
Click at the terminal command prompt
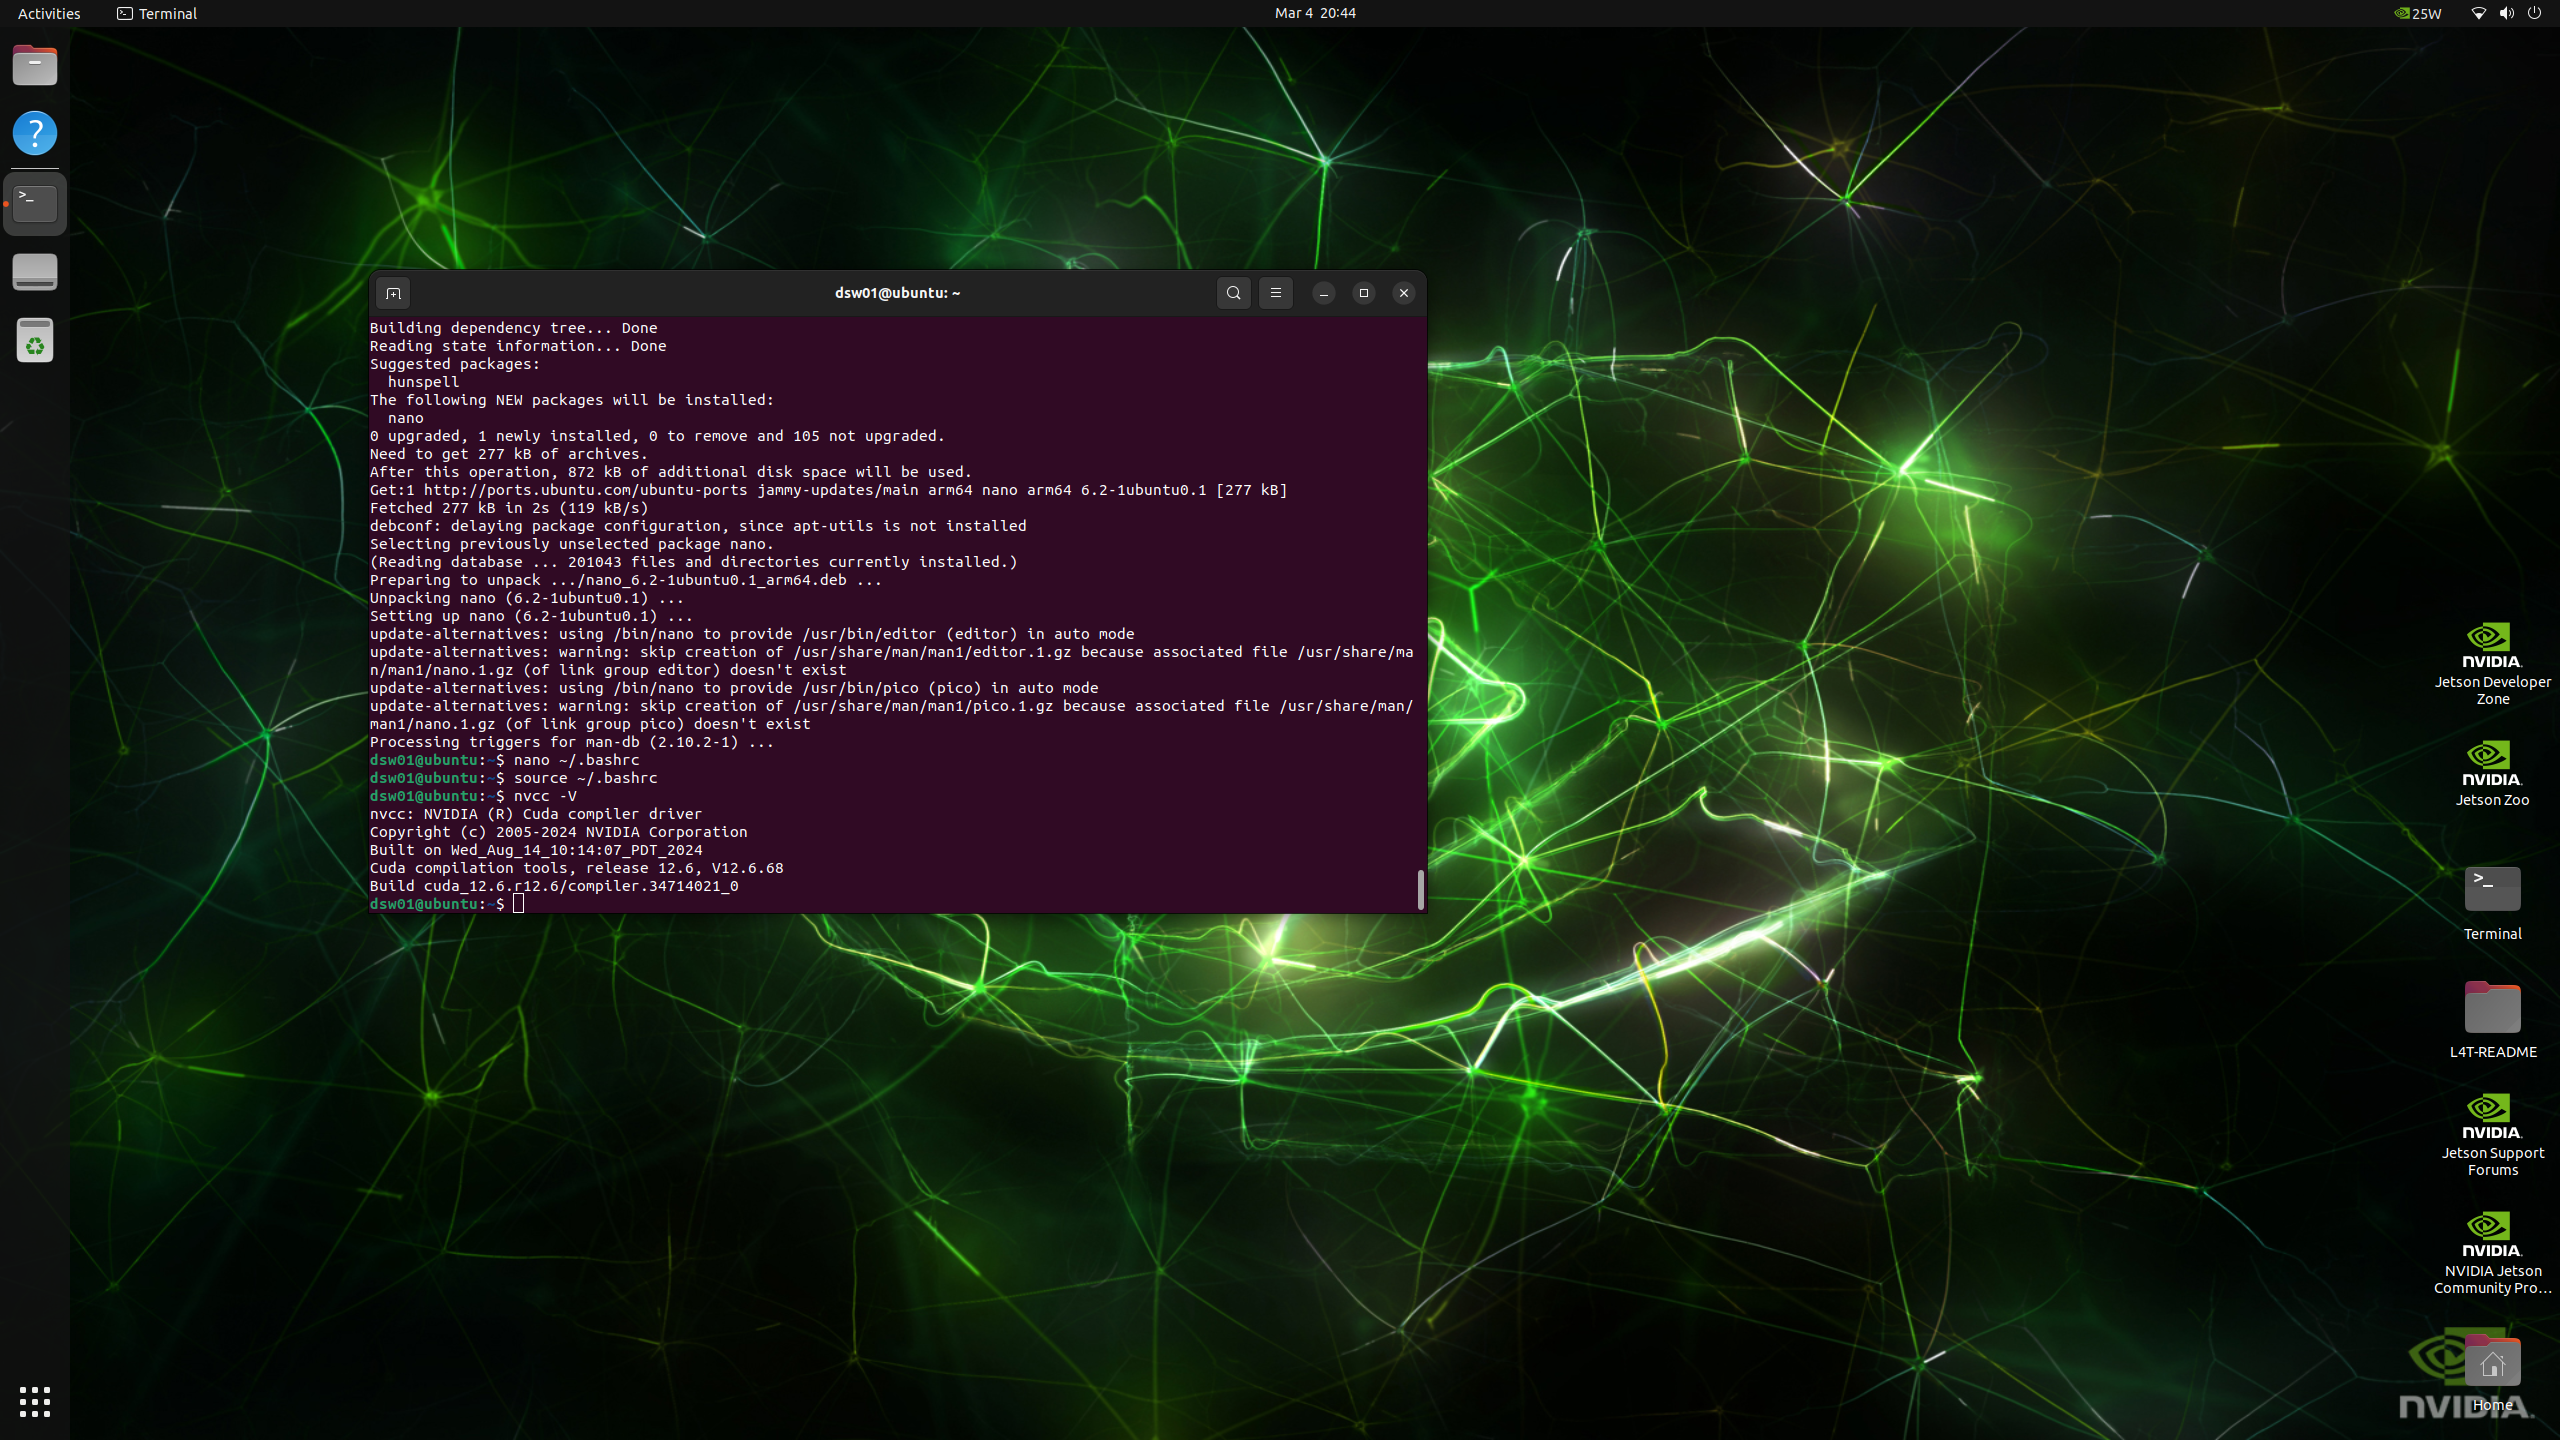[x=518, y=904]
